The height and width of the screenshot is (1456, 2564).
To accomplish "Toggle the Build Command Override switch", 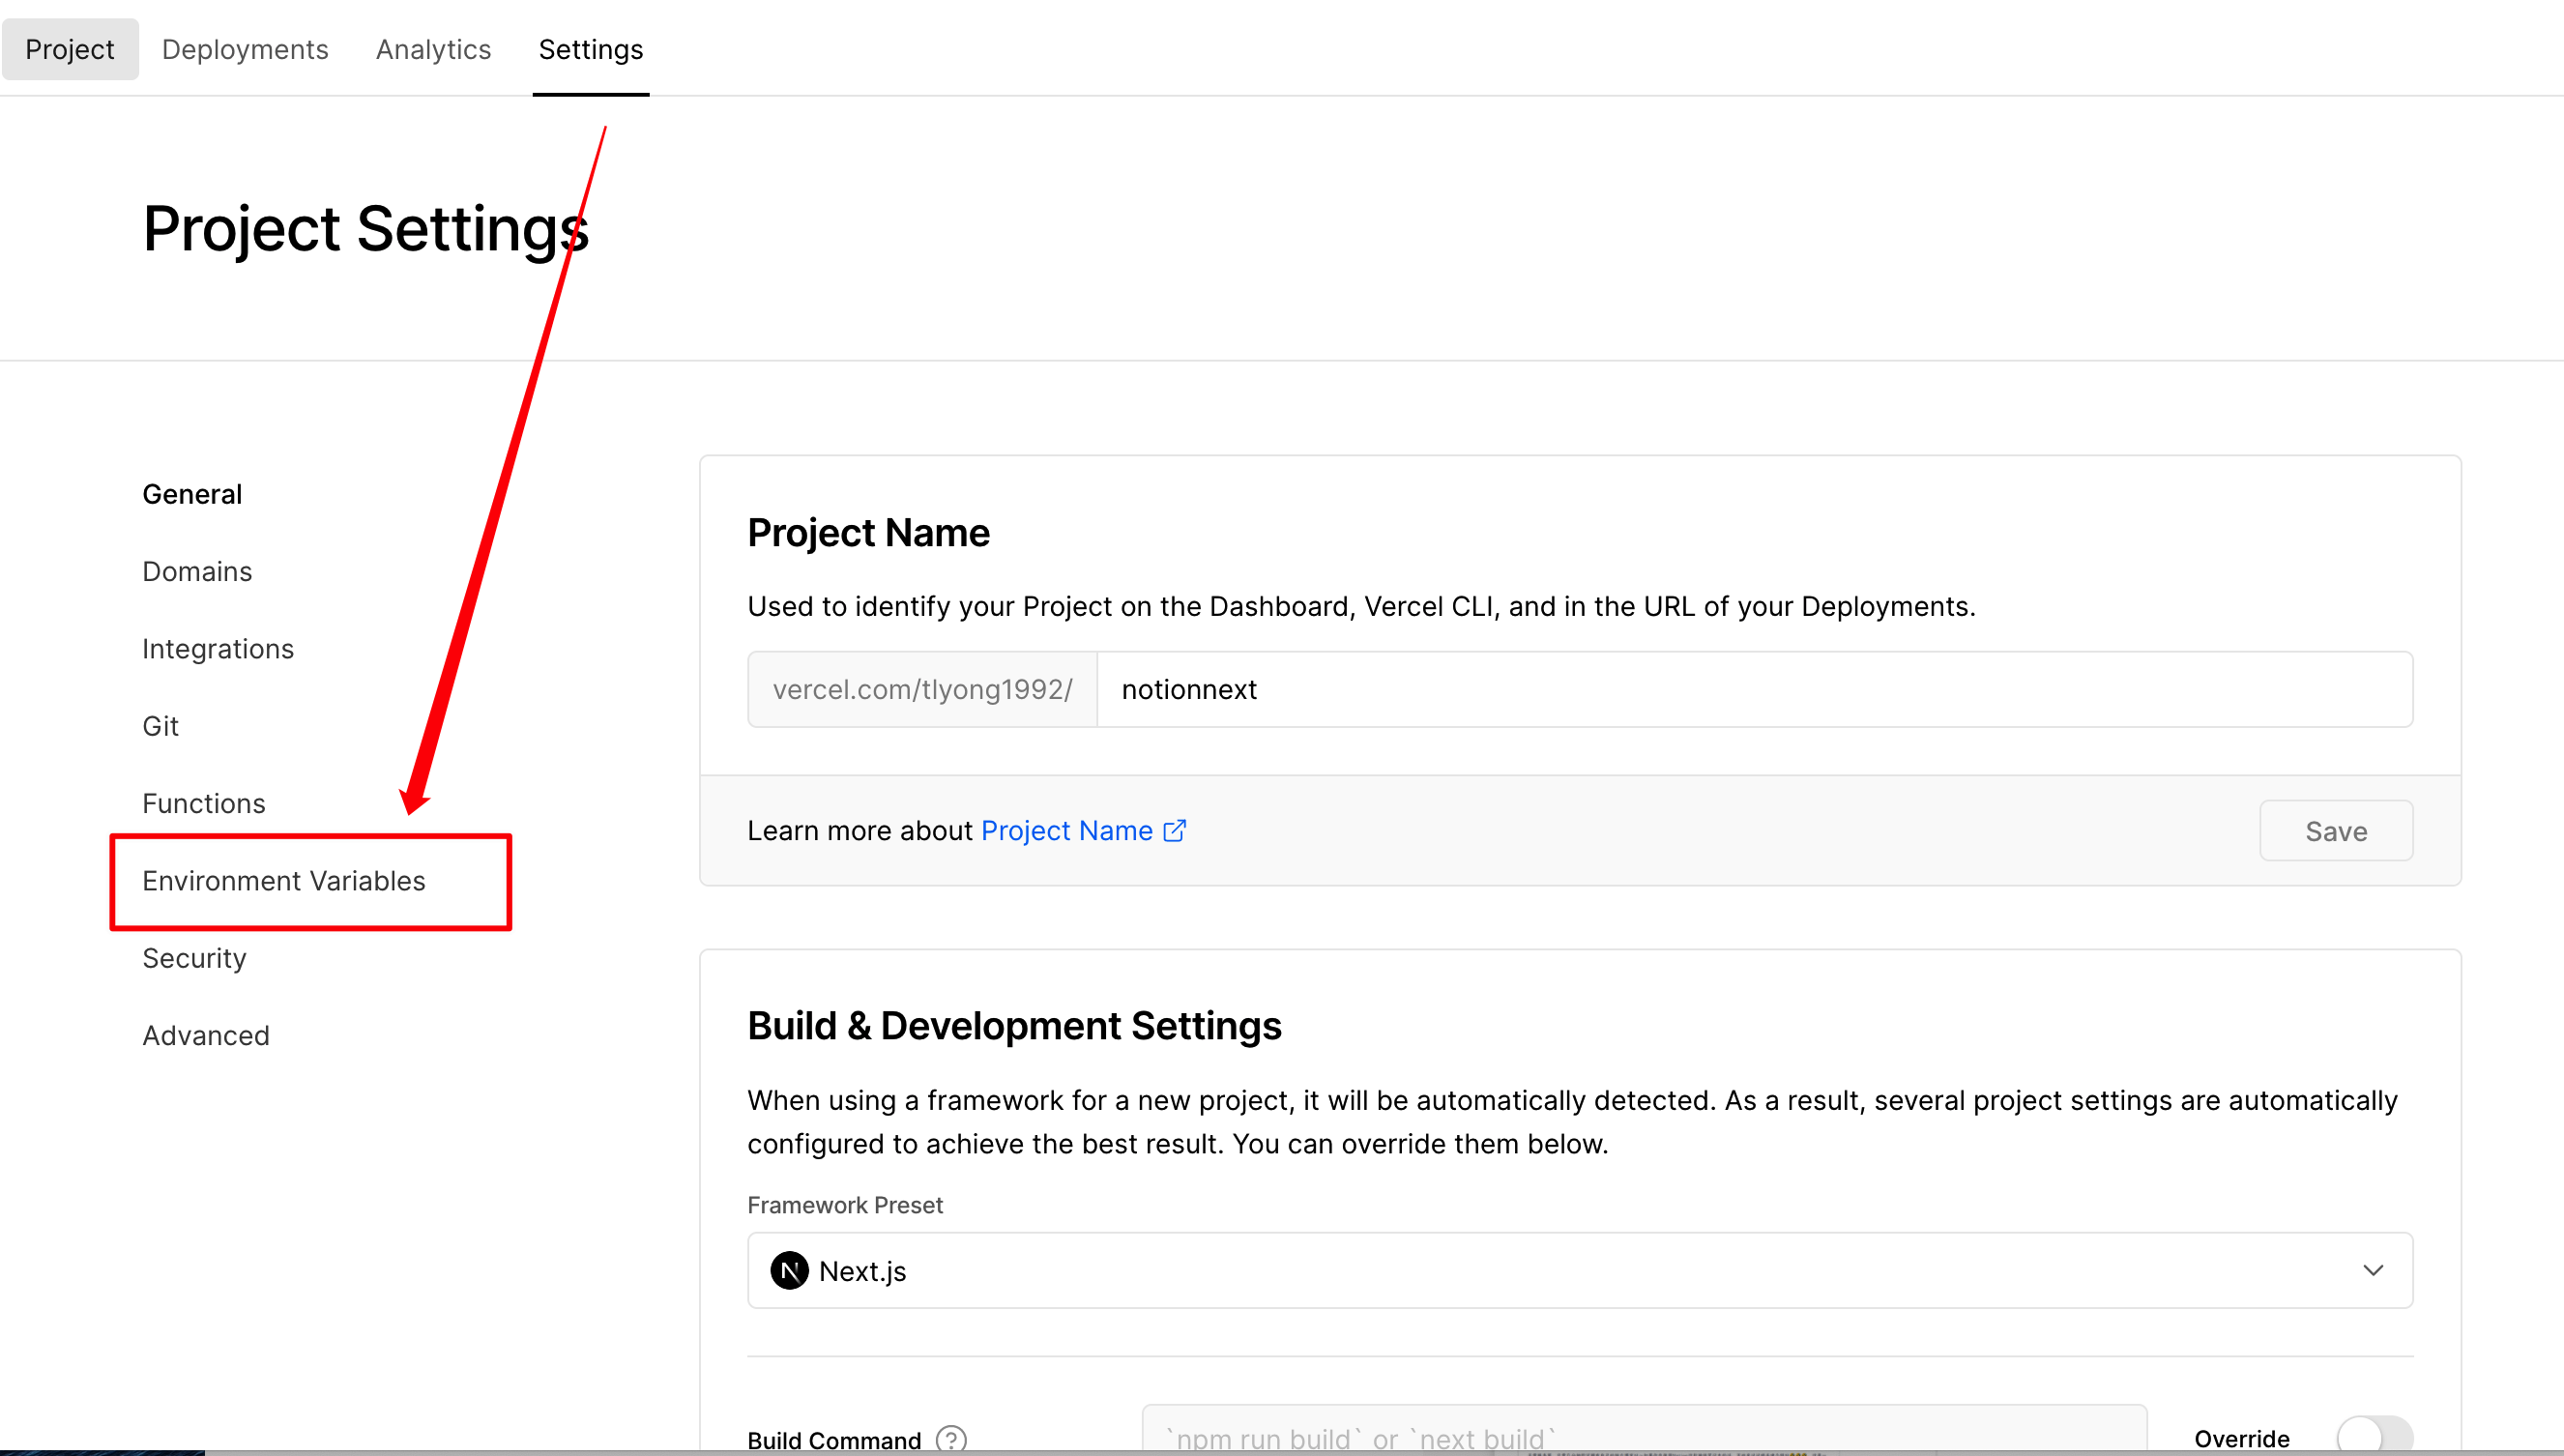I will pos(2375,1436).
